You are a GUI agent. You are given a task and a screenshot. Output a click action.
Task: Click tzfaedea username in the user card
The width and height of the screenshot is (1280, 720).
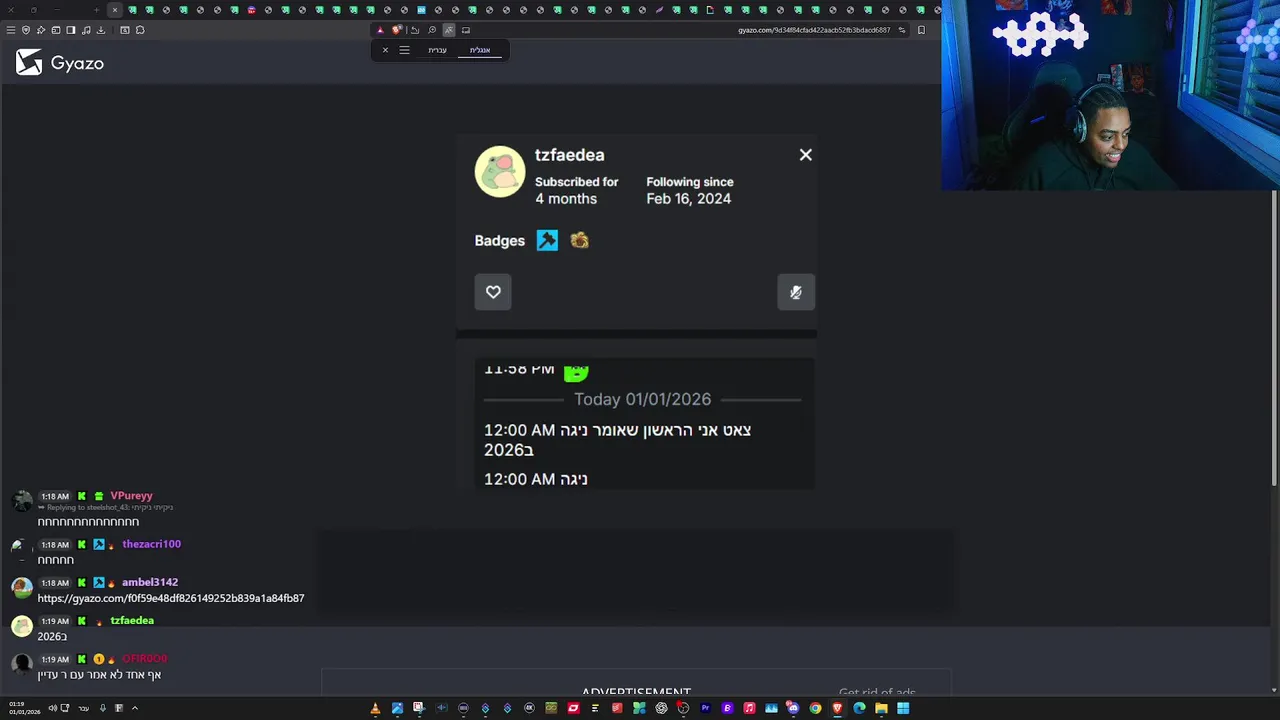(x=569, y=155)
